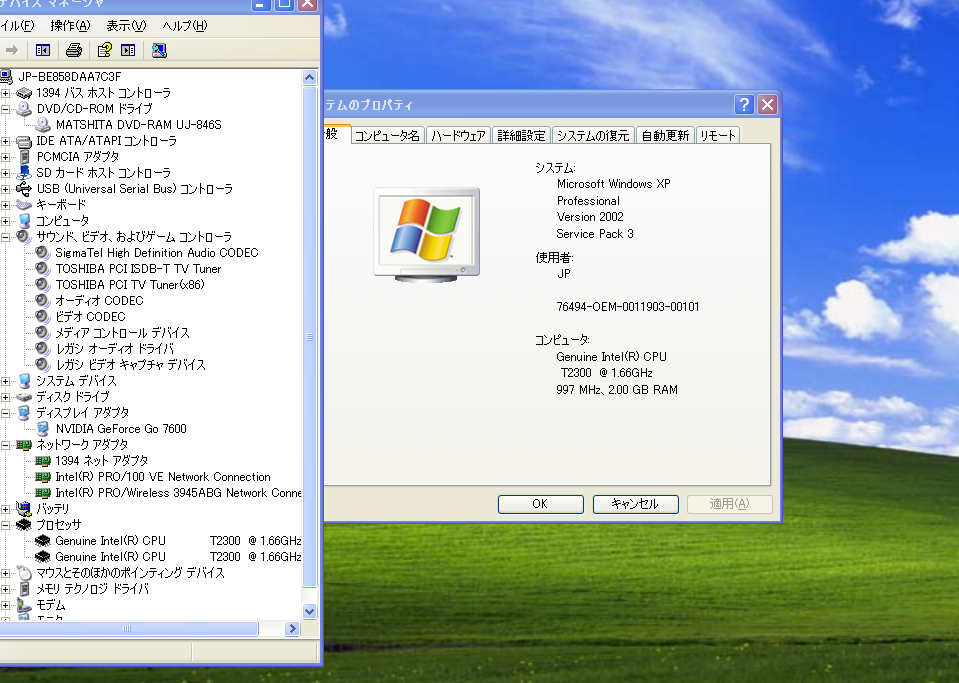This screenshot has height=683, width=959.
Task: Select レガシ オーディオ ドライバ entry
Action: (x=114, y=349)
